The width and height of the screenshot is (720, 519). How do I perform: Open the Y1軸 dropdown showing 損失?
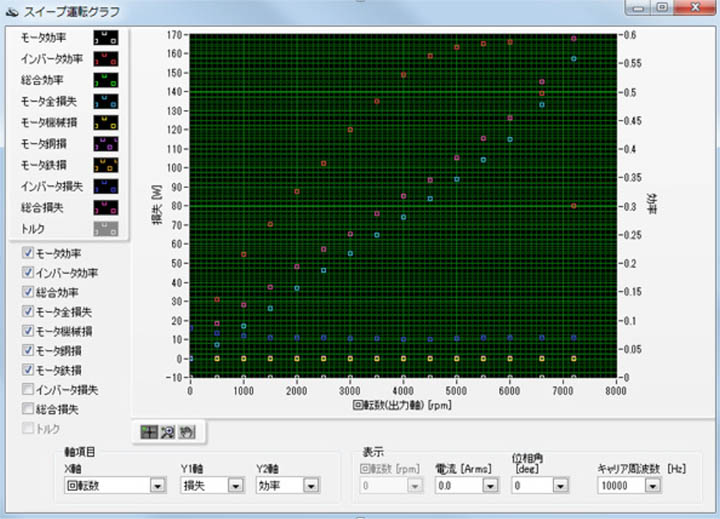click(236, 485)
